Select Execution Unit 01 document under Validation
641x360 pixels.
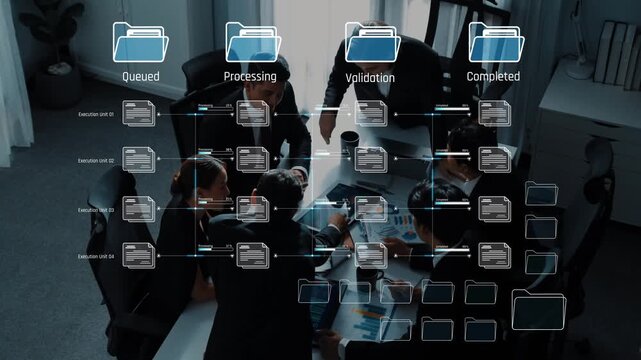pos(371,113)
